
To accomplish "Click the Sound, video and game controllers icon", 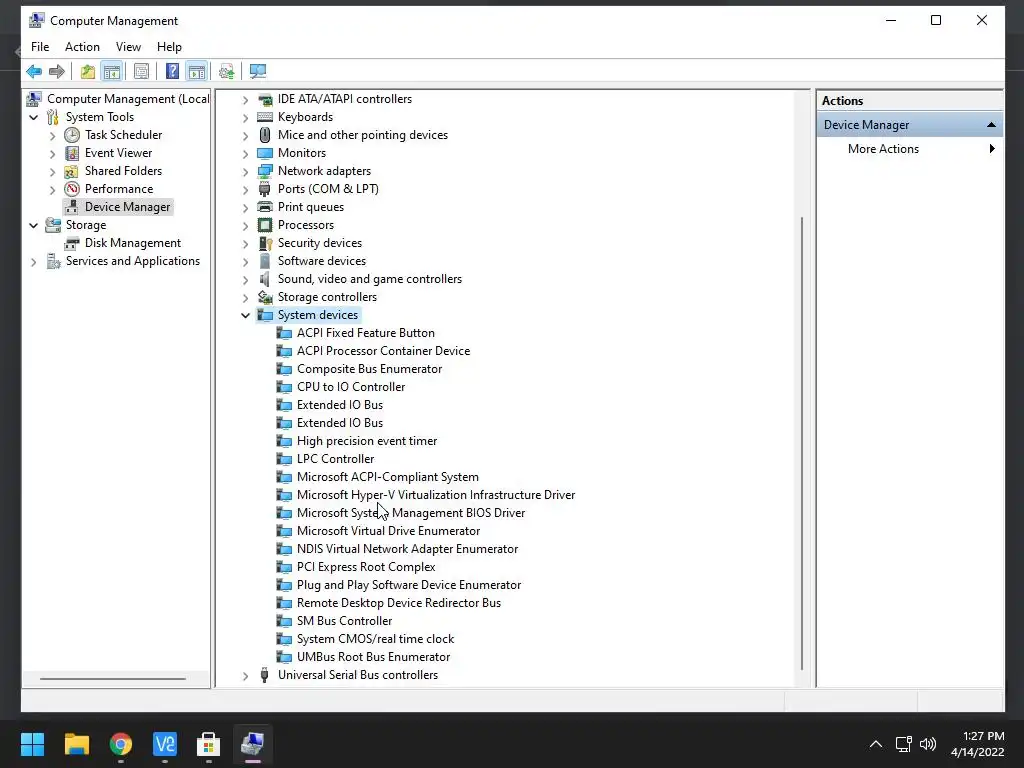I will click(264, 279).
